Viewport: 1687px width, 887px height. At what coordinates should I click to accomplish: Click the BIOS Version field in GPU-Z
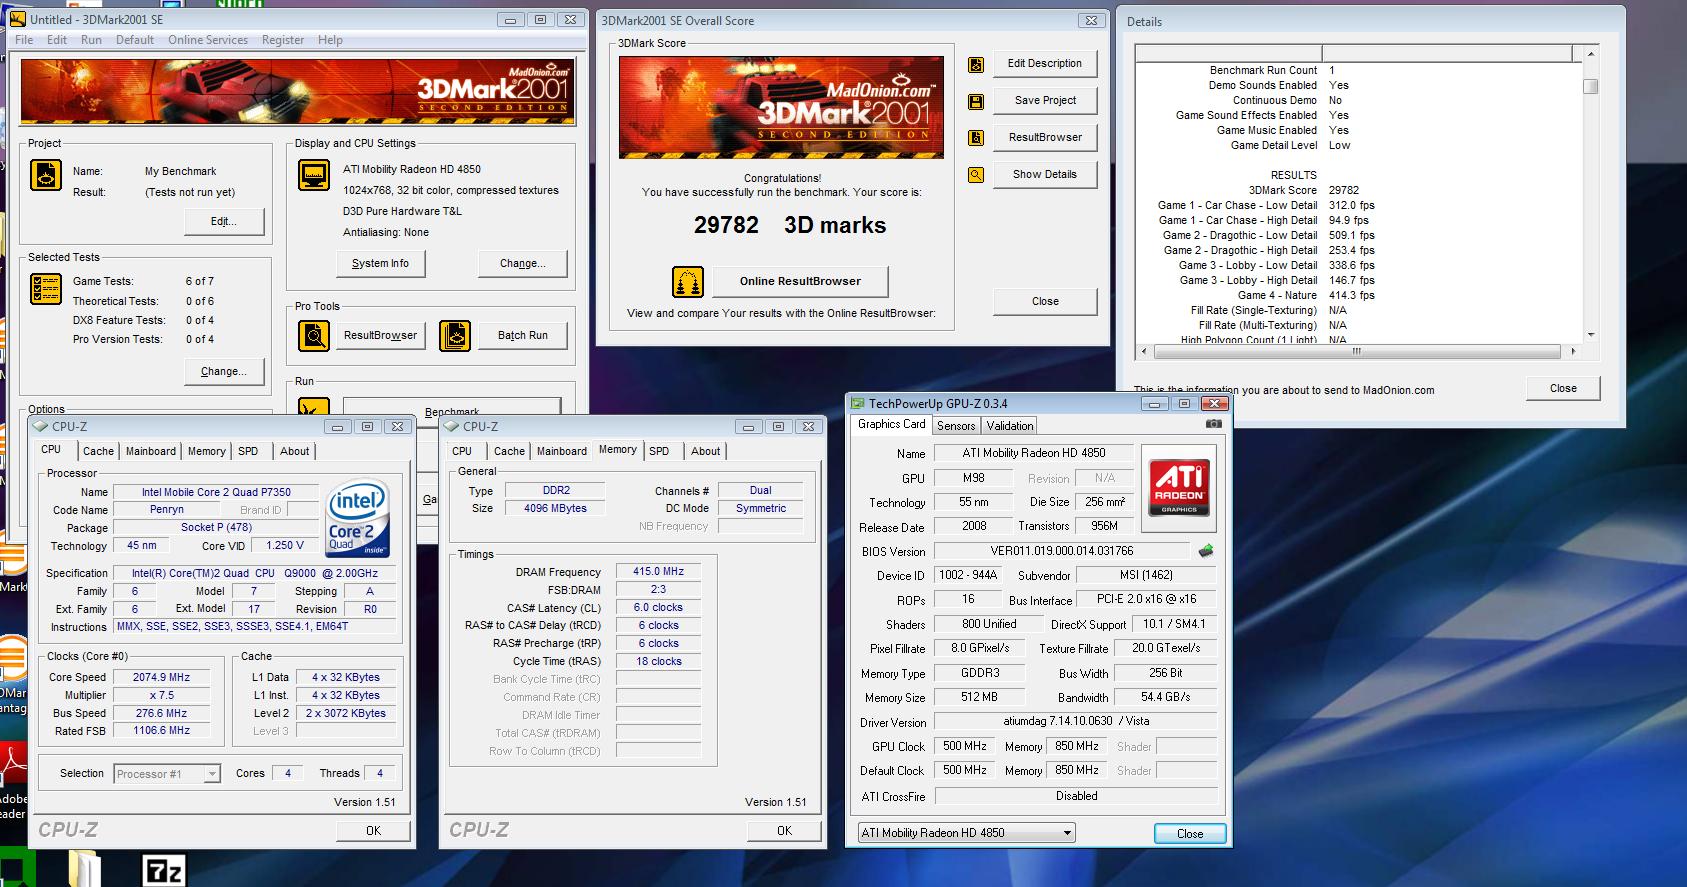point(1063,551)
